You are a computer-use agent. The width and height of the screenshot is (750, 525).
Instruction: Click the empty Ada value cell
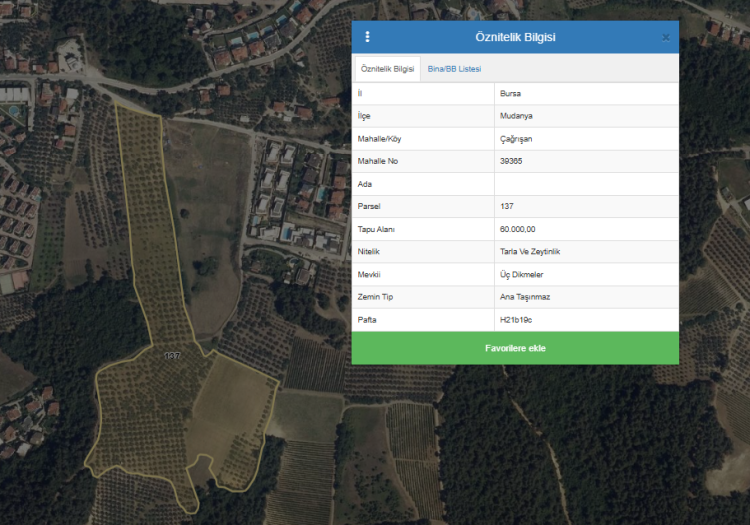[x=586, y=184]
